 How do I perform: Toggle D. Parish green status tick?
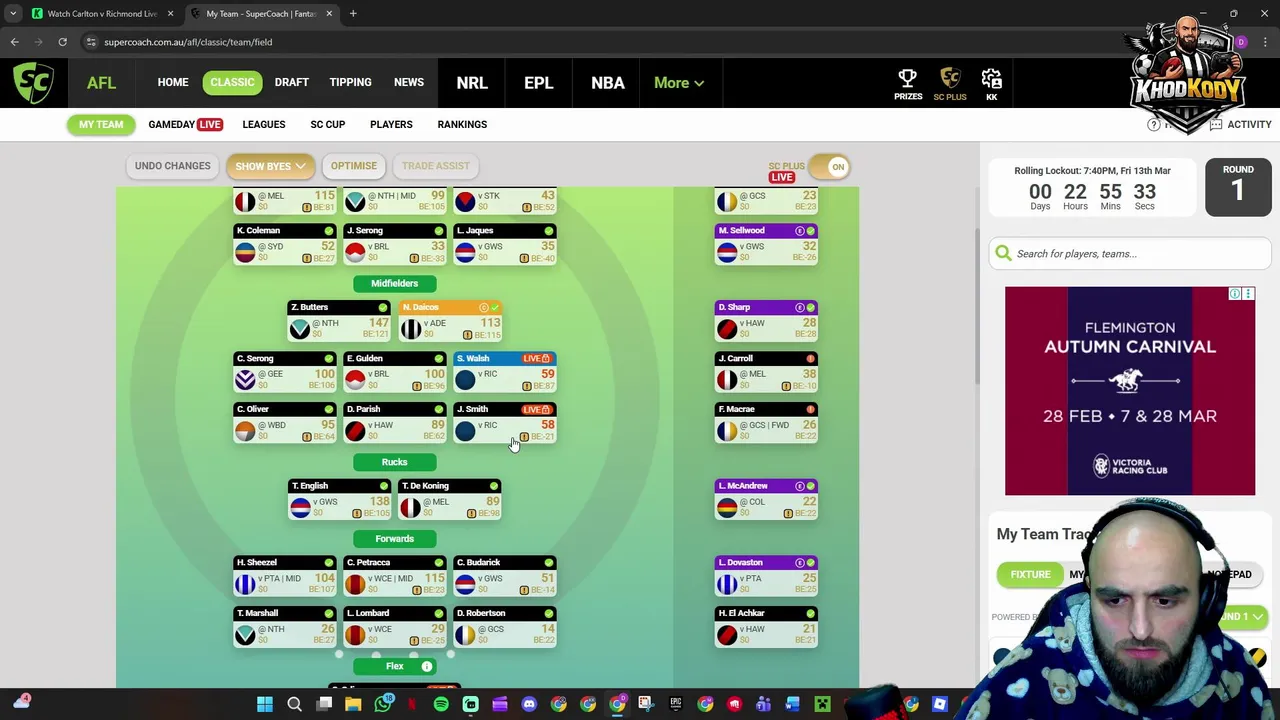click(x=439, y=409)
